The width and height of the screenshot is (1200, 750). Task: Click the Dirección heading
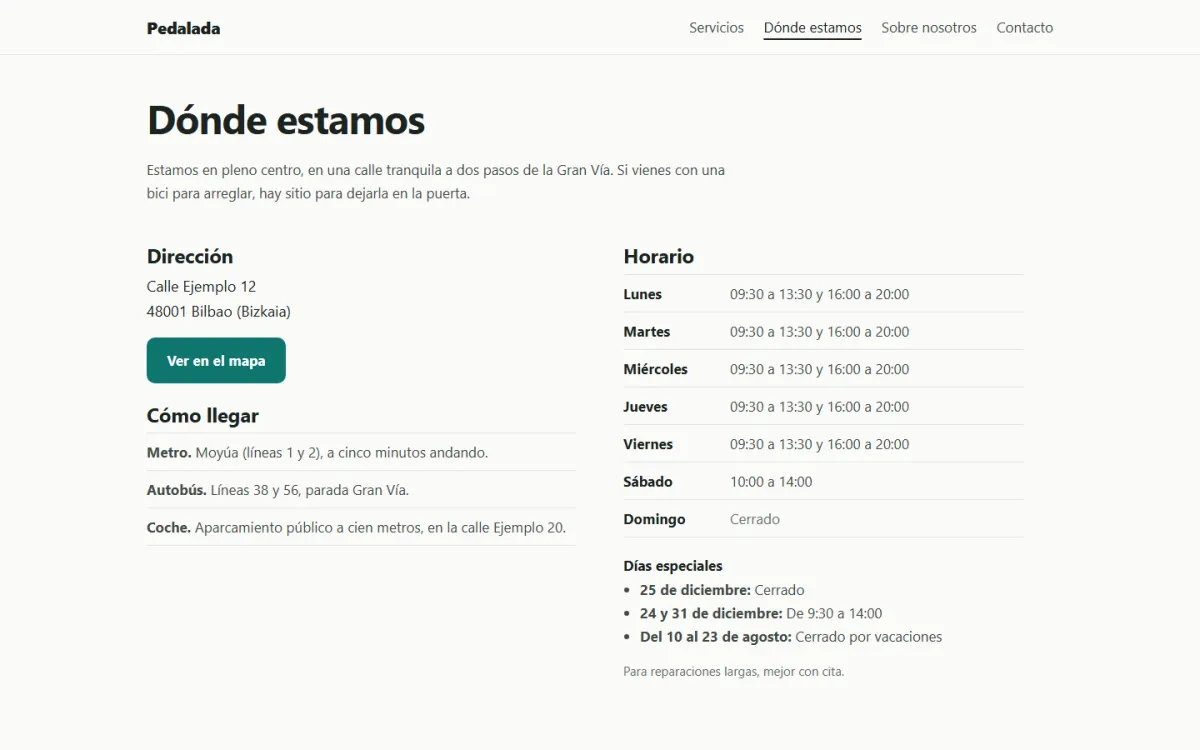(190, 256)
